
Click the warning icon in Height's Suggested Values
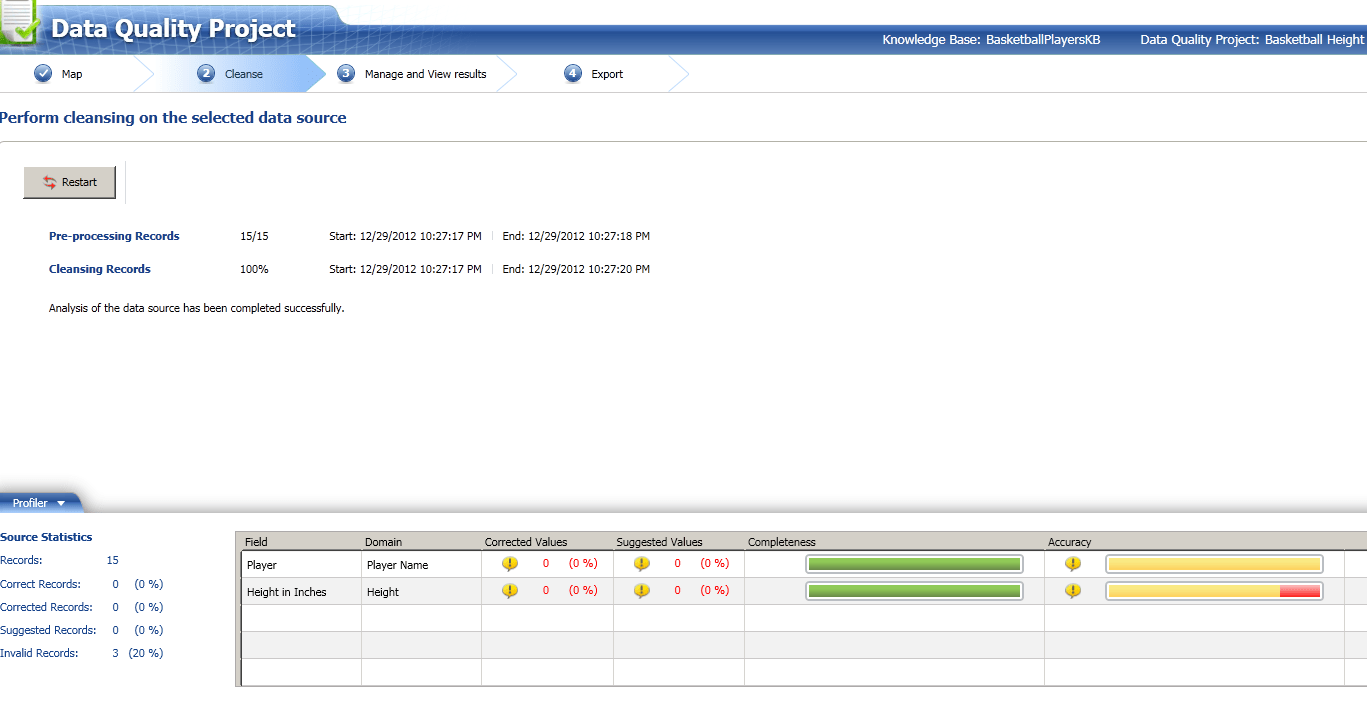click(x=643, y=590)
